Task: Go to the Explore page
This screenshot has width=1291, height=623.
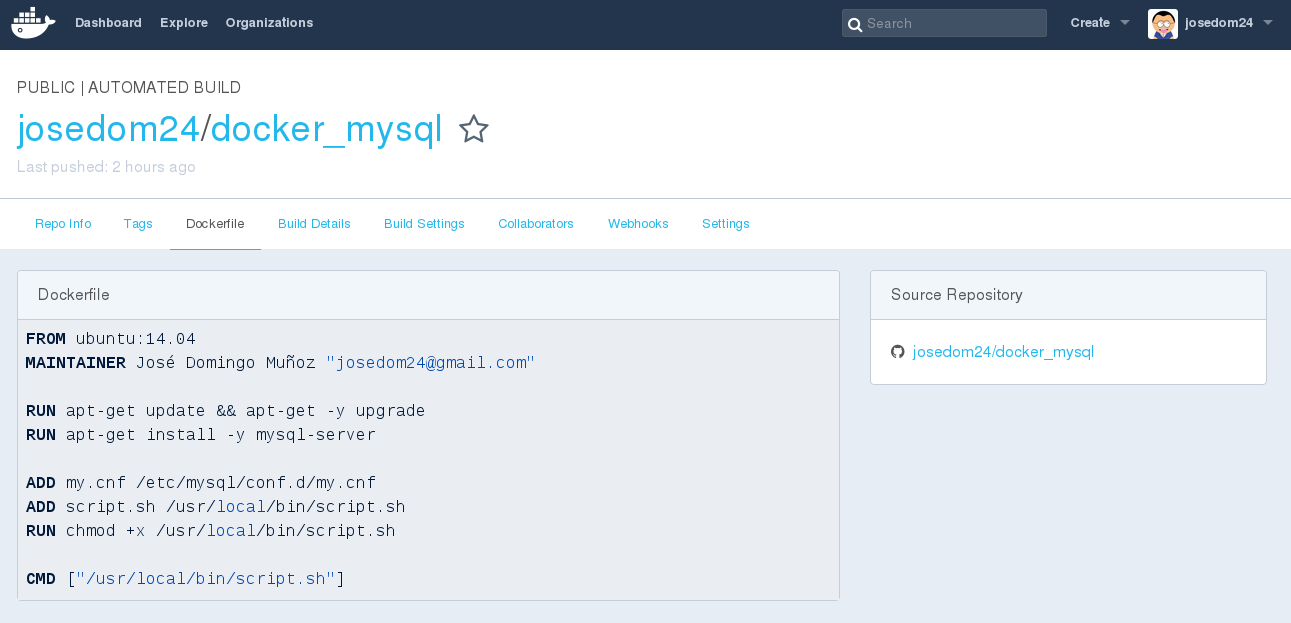Action: click(184, 23)
